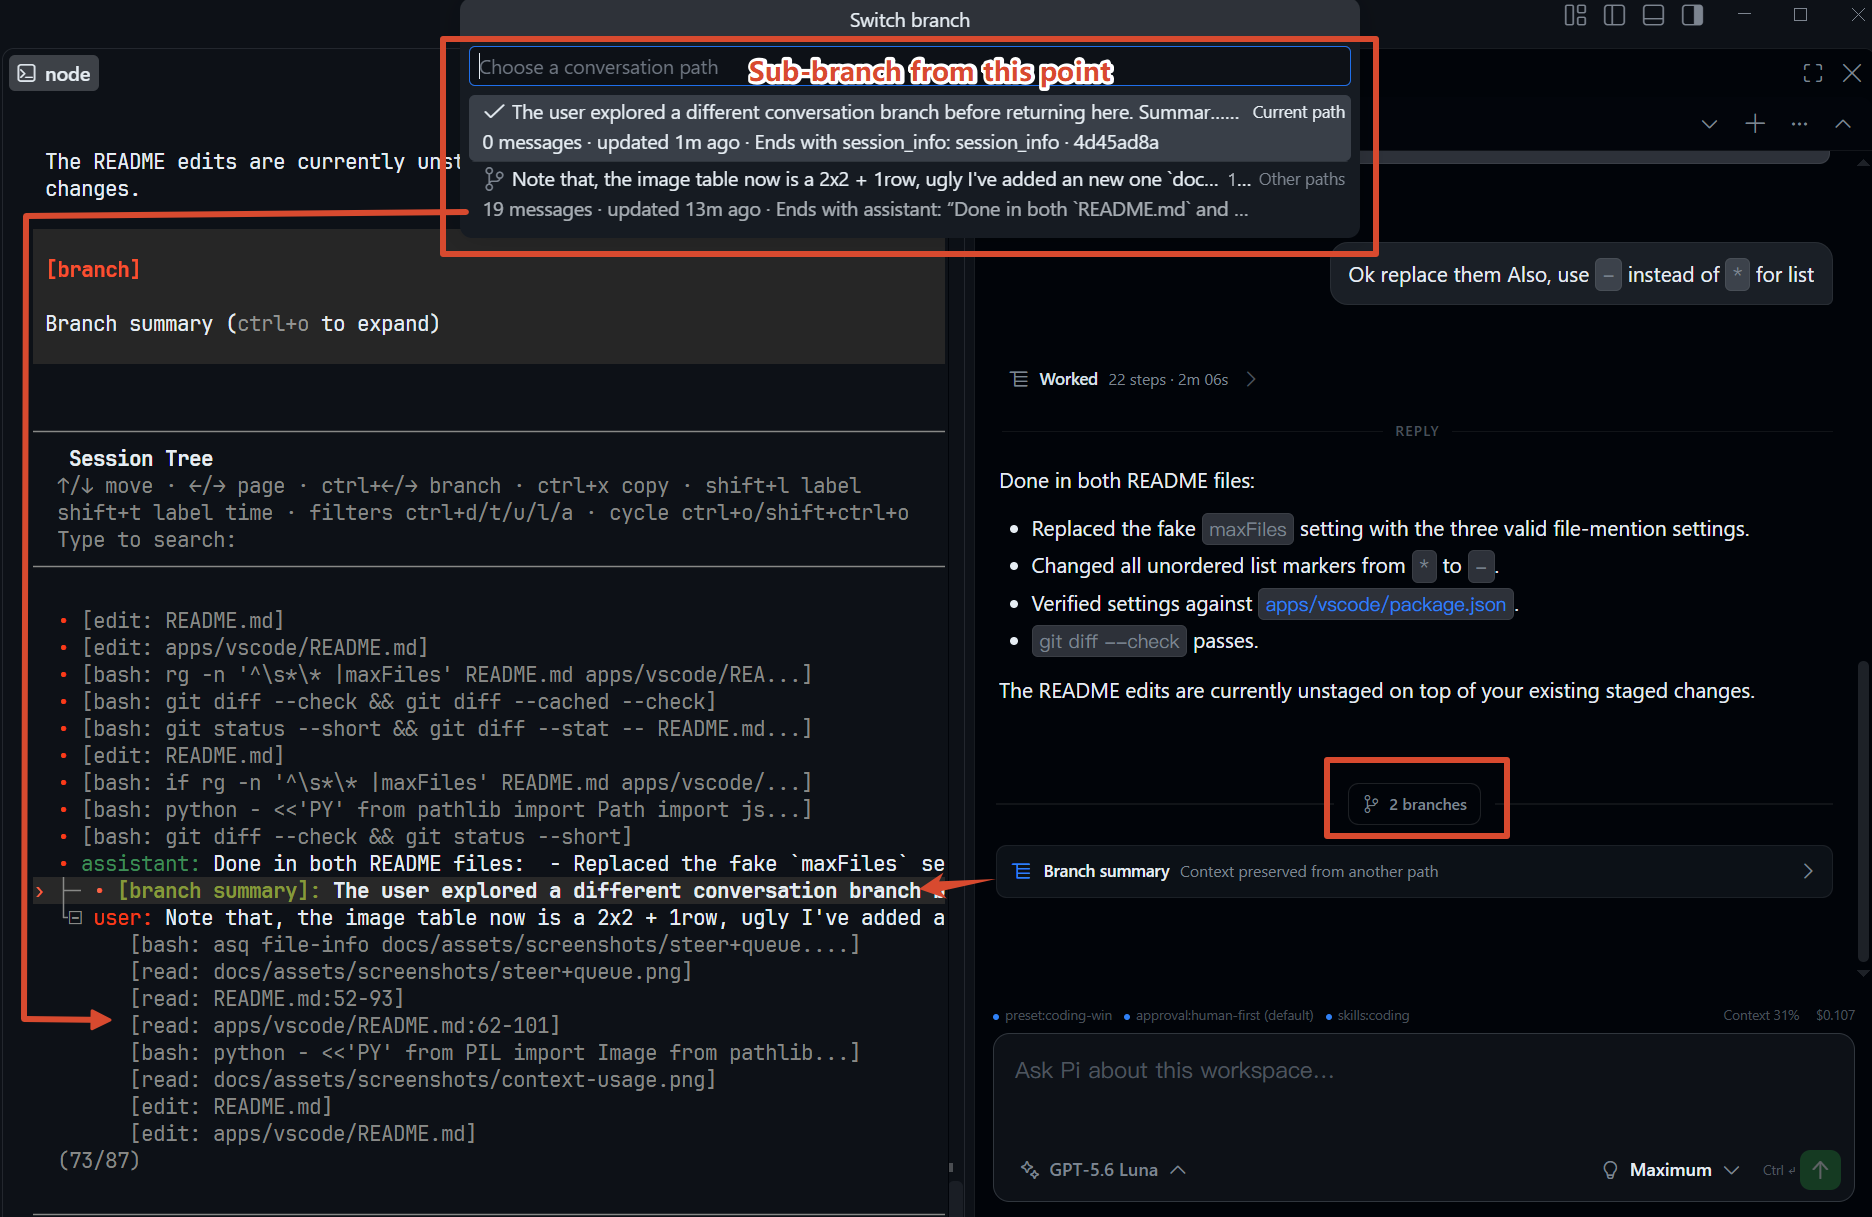Click the checkmark on the current path row
The width and height of the screenshot is (1872, 1217).
[x=493, y=112]
